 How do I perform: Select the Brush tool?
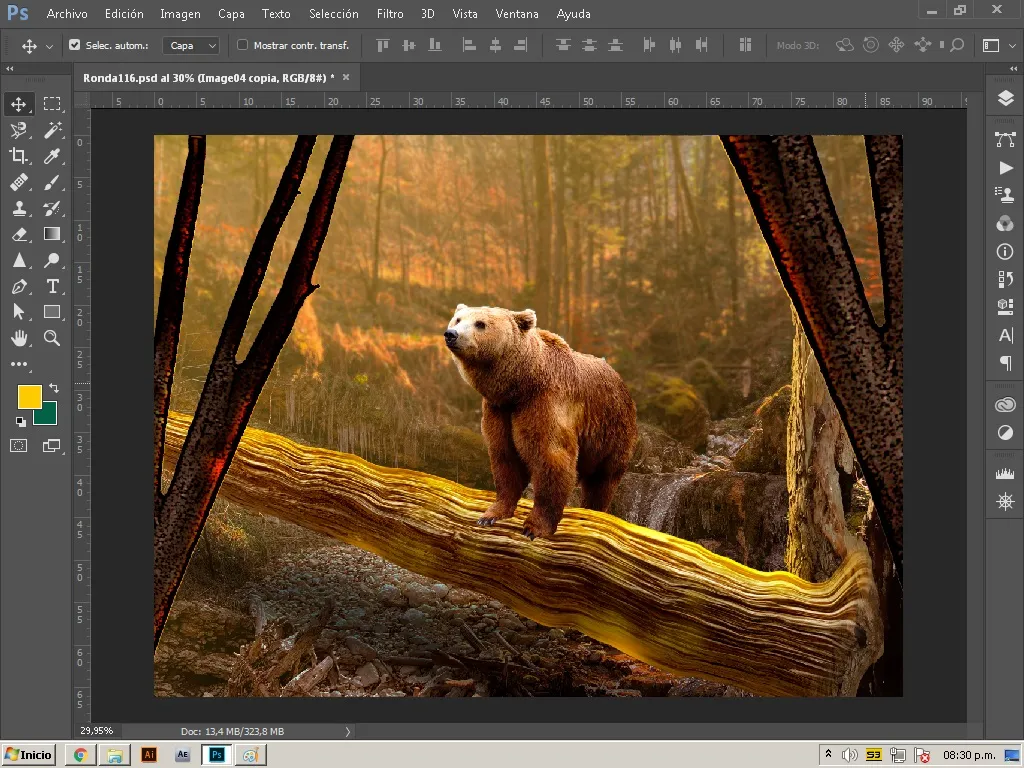click(x=52, y=182)
